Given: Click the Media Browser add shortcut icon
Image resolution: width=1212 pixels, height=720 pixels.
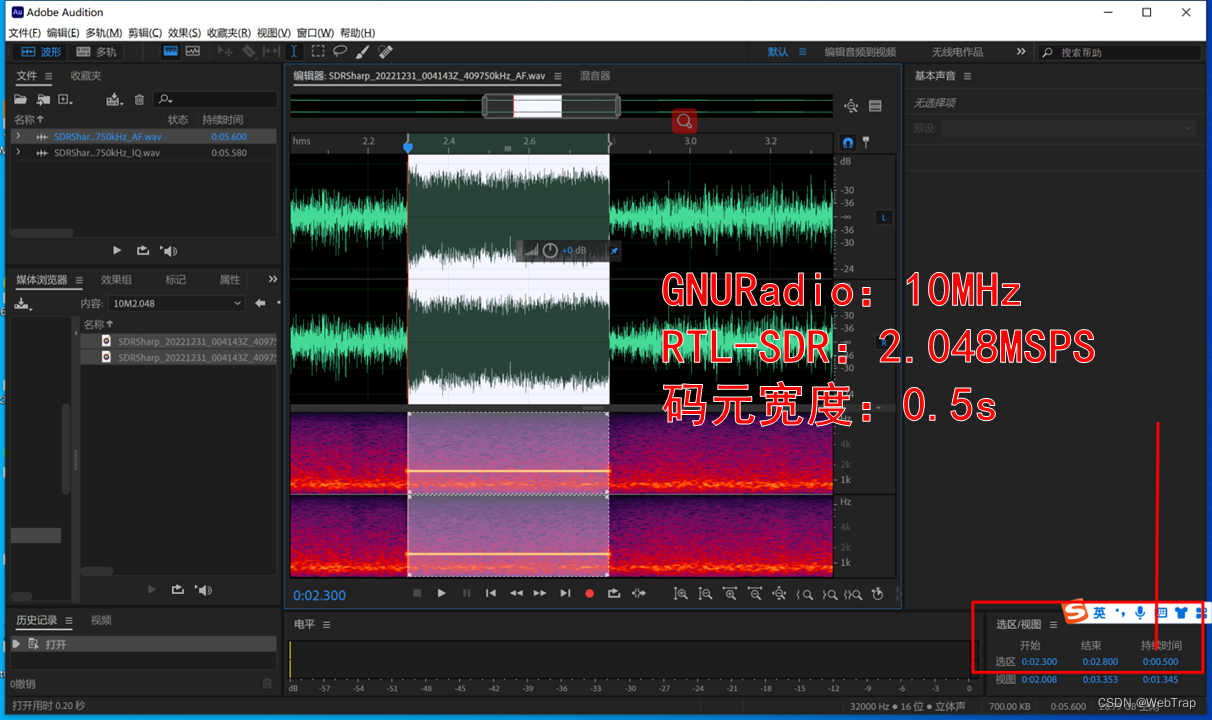Looking at the screenshot, I should tap(22, 303).
